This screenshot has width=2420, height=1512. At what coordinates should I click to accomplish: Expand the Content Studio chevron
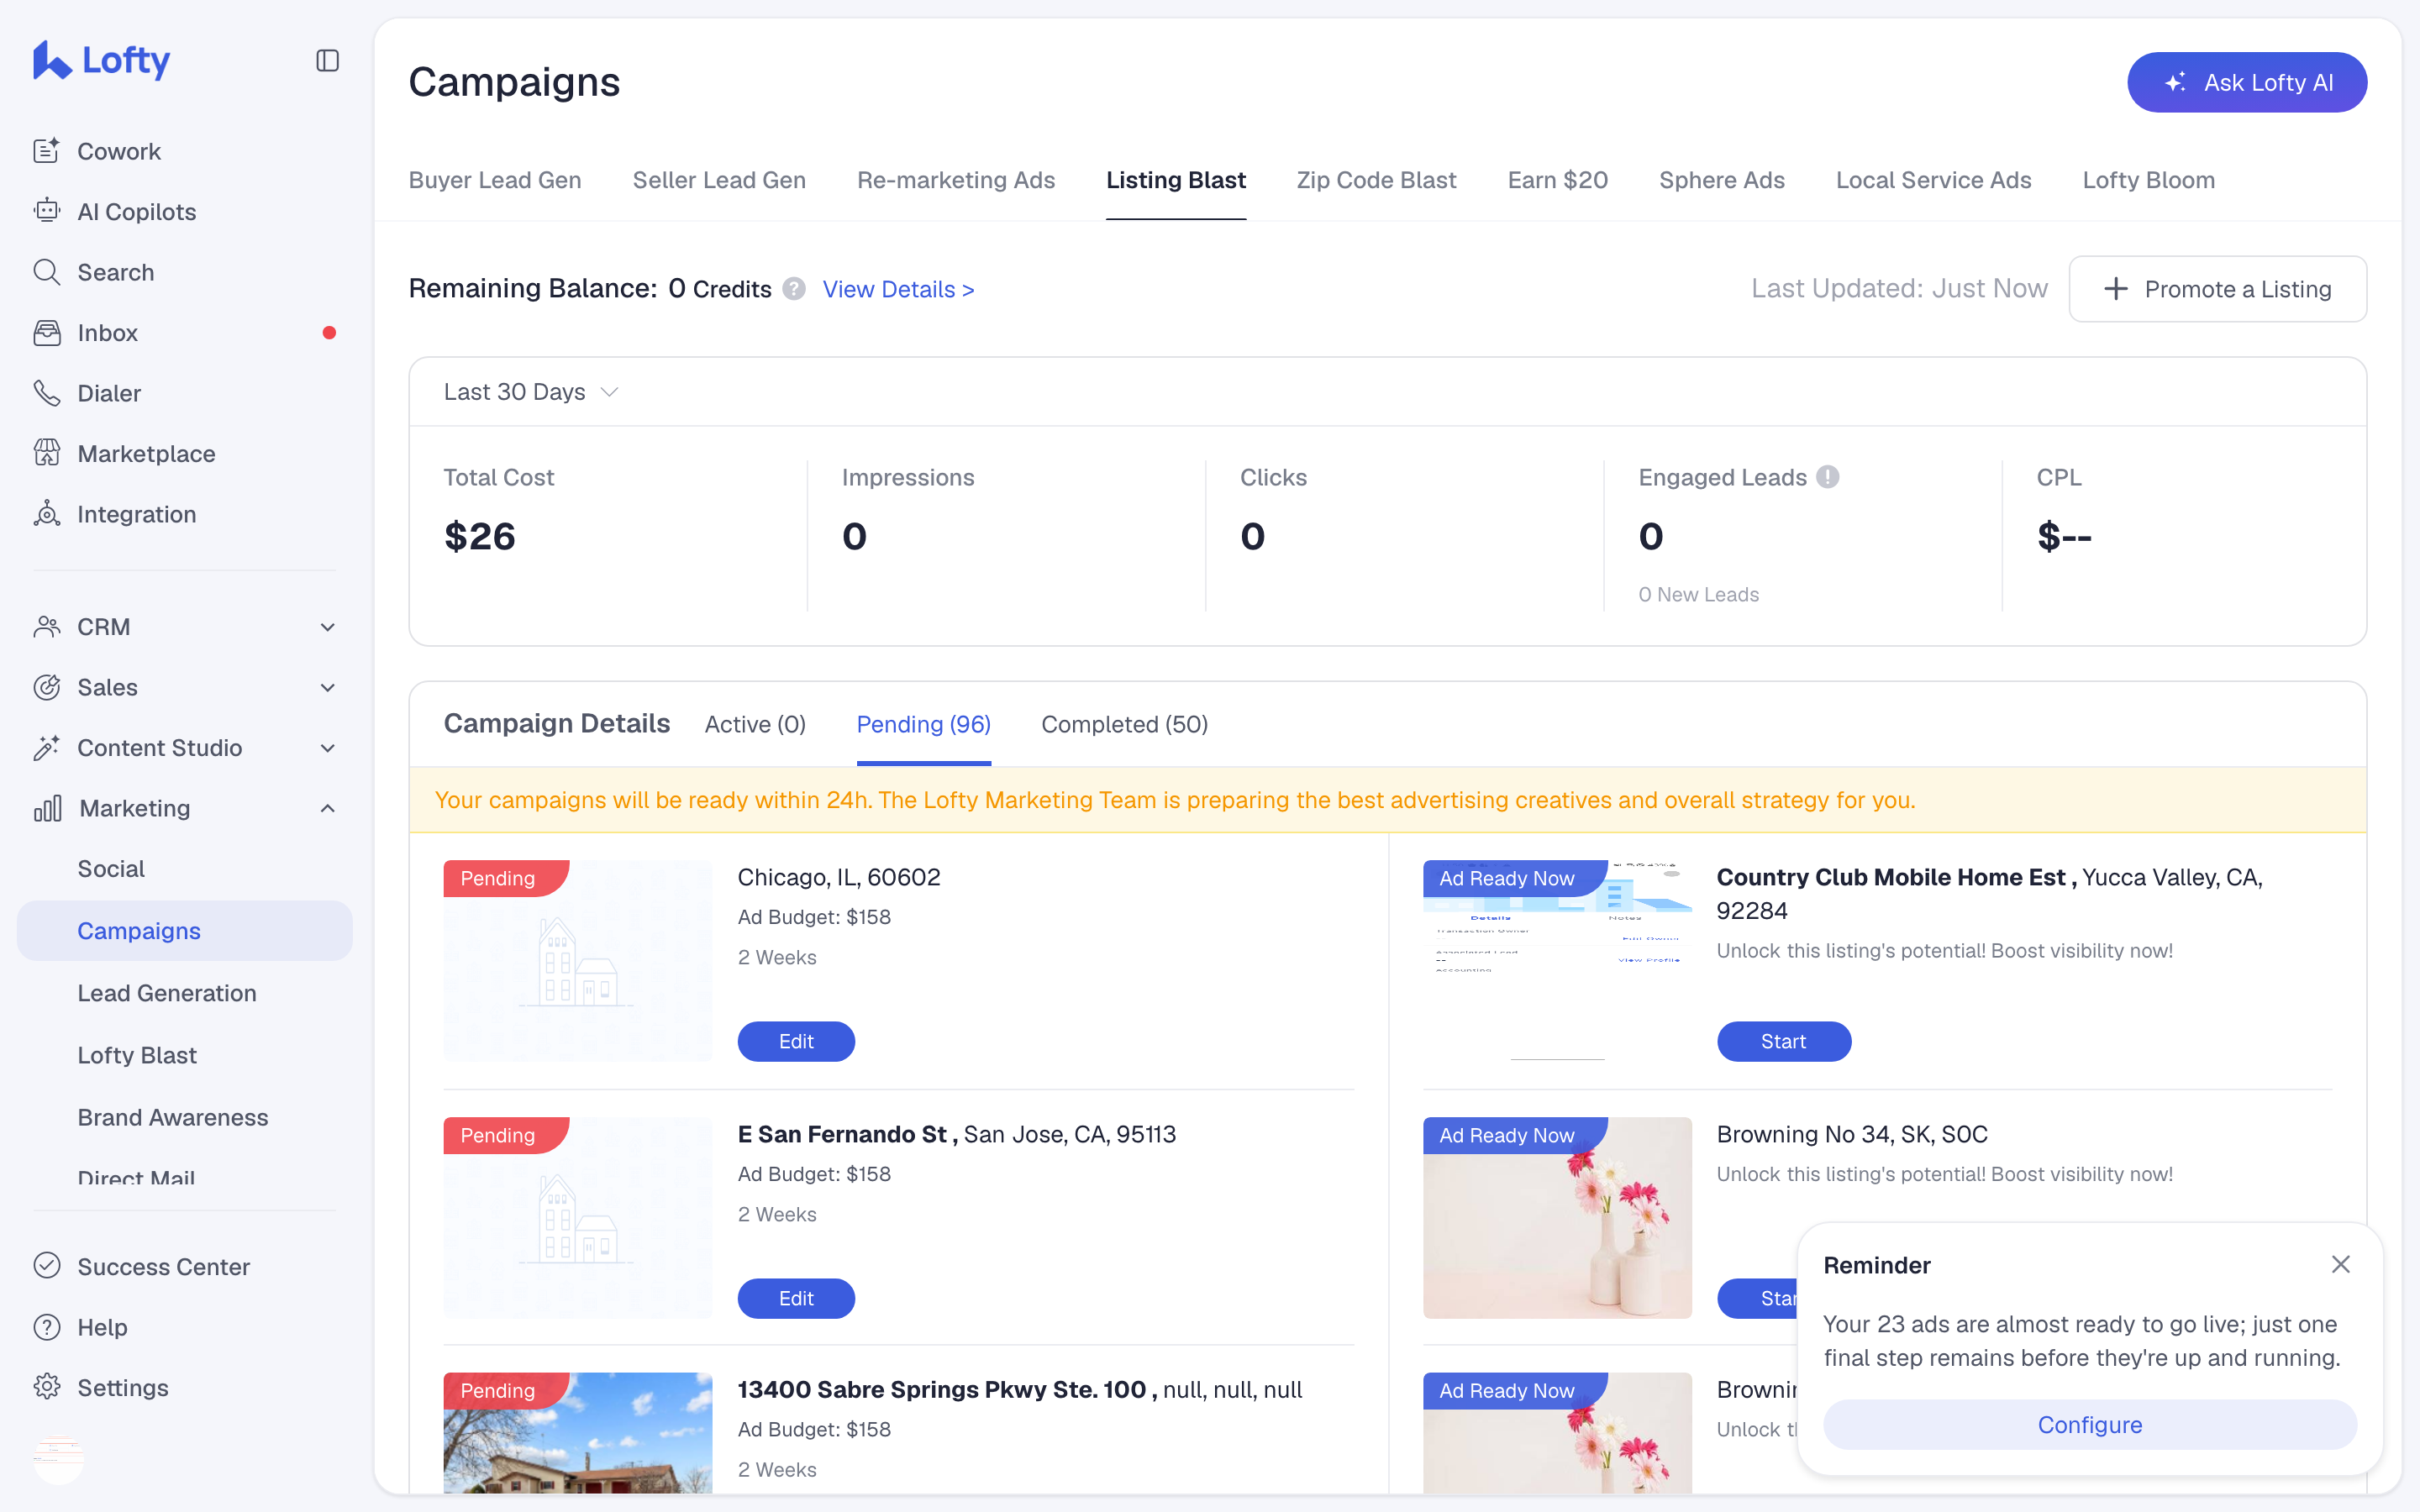(x=327, y=747)
